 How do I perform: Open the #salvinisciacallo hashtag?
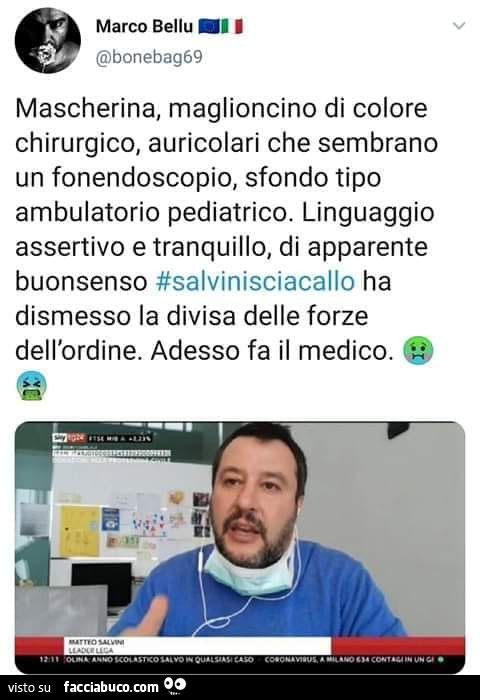coord(256,281)
